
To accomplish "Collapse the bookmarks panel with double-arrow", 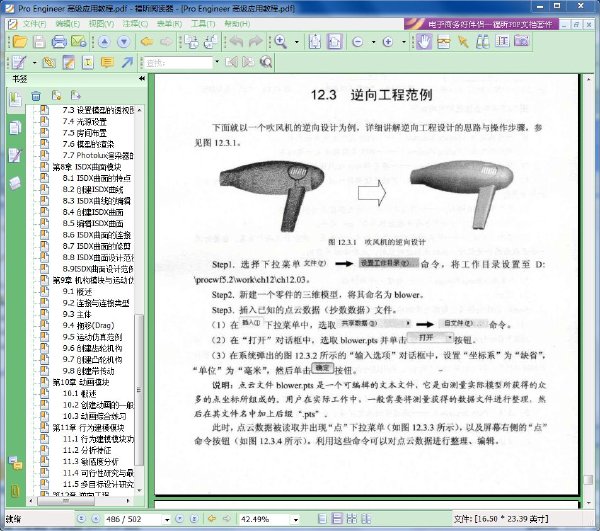I will [142, 79].
